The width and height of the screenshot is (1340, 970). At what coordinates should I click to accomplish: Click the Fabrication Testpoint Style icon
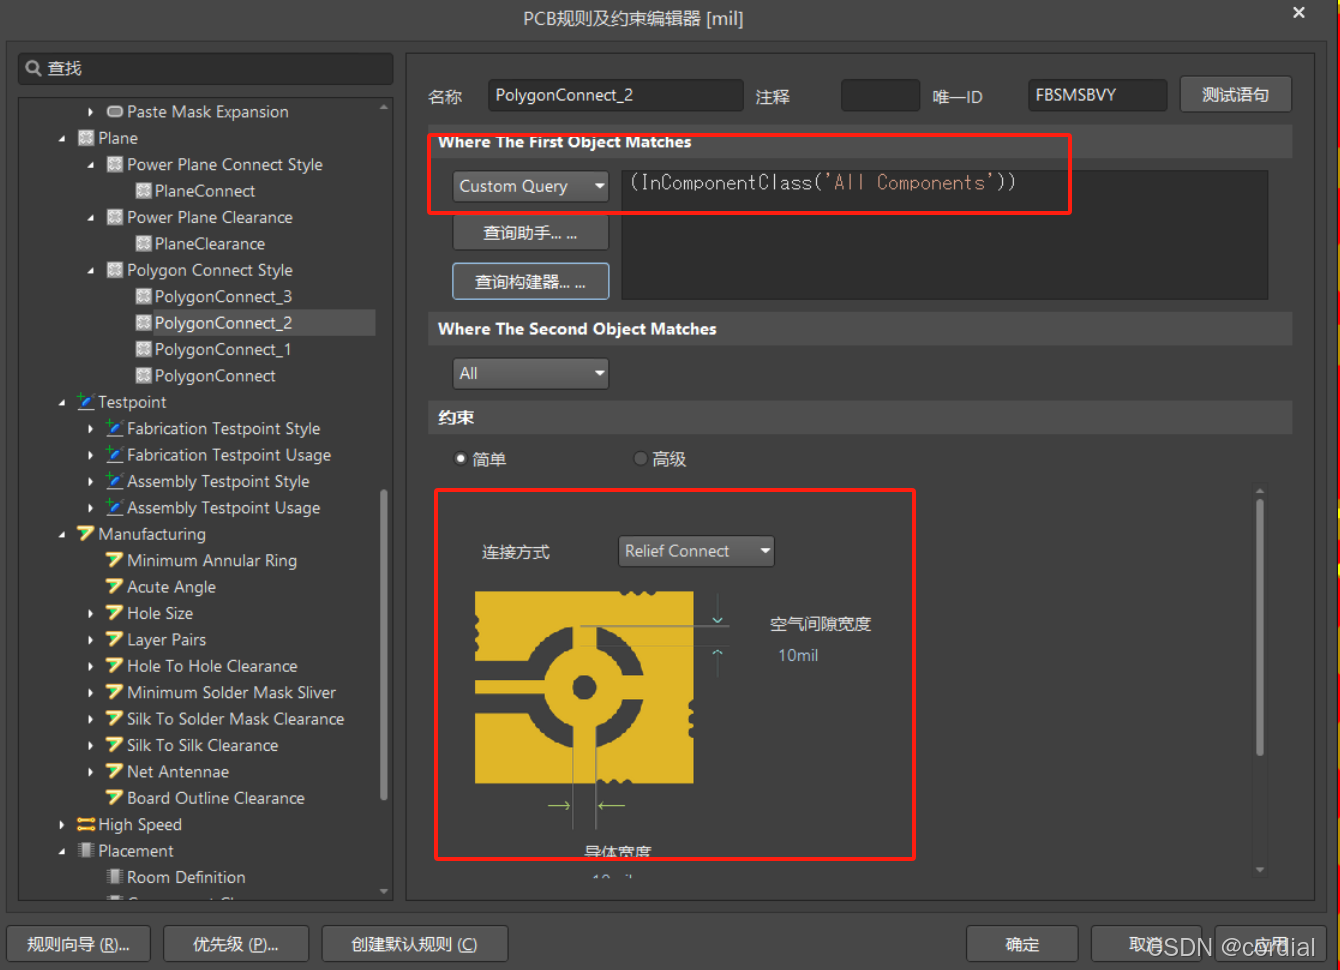click(115, 429)
